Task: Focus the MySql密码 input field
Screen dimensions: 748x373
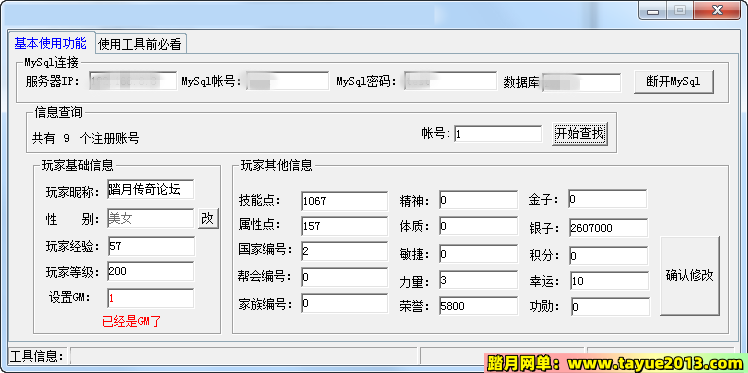Action: point(450,82)
